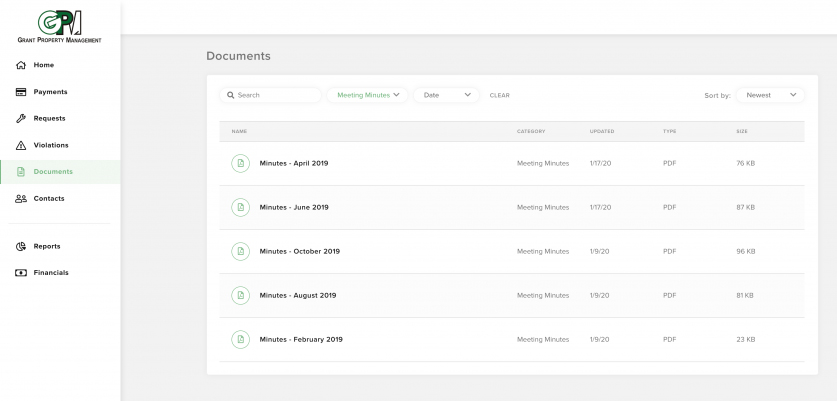Go to Documents in the sidebar

(x=53, y=172)
